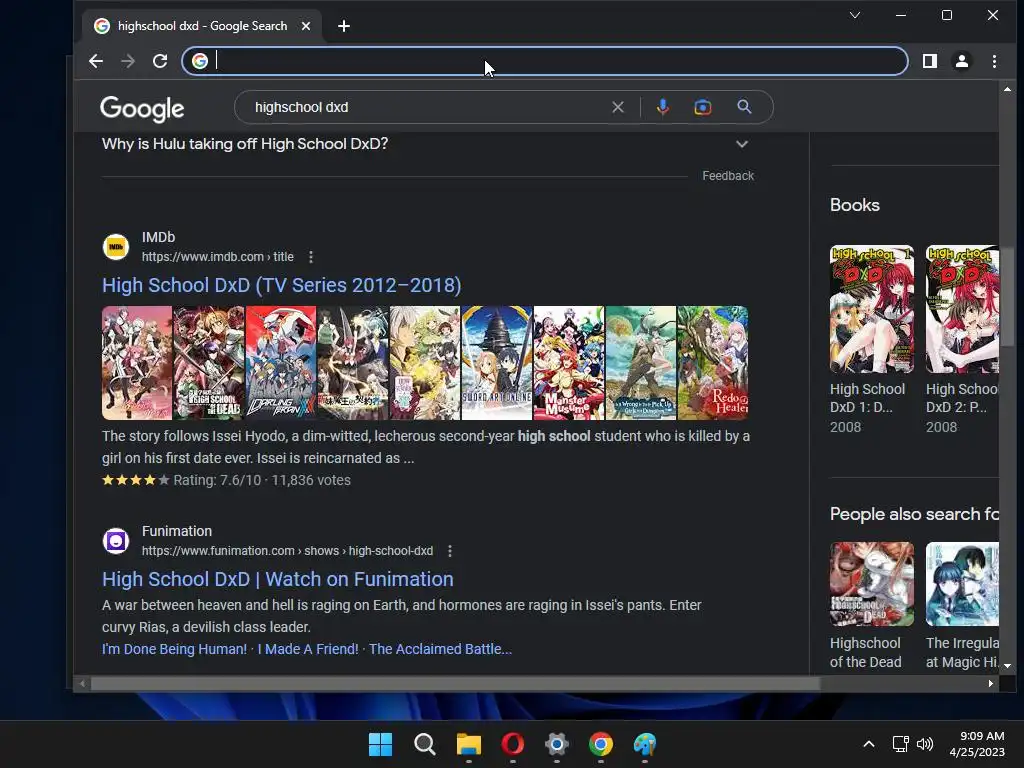
Task: Open High School DxD (TV Series 2012–2018) link
Action: (x=281, y=285)
